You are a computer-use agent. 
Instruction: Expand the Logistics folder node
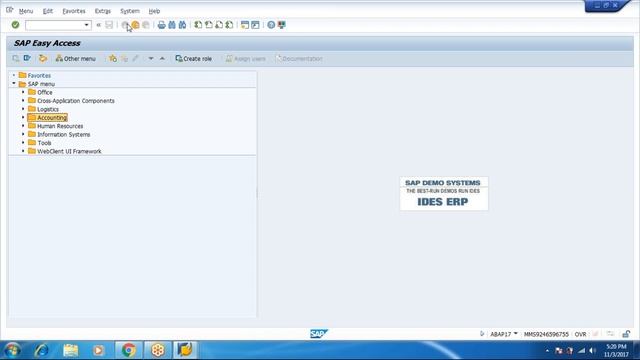coord(23,109)
